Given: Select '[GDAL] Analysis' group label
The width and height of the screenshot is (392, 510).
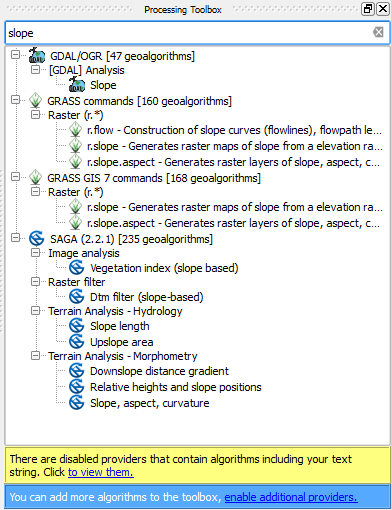Looking at the screenshot, I should point(86,70).
